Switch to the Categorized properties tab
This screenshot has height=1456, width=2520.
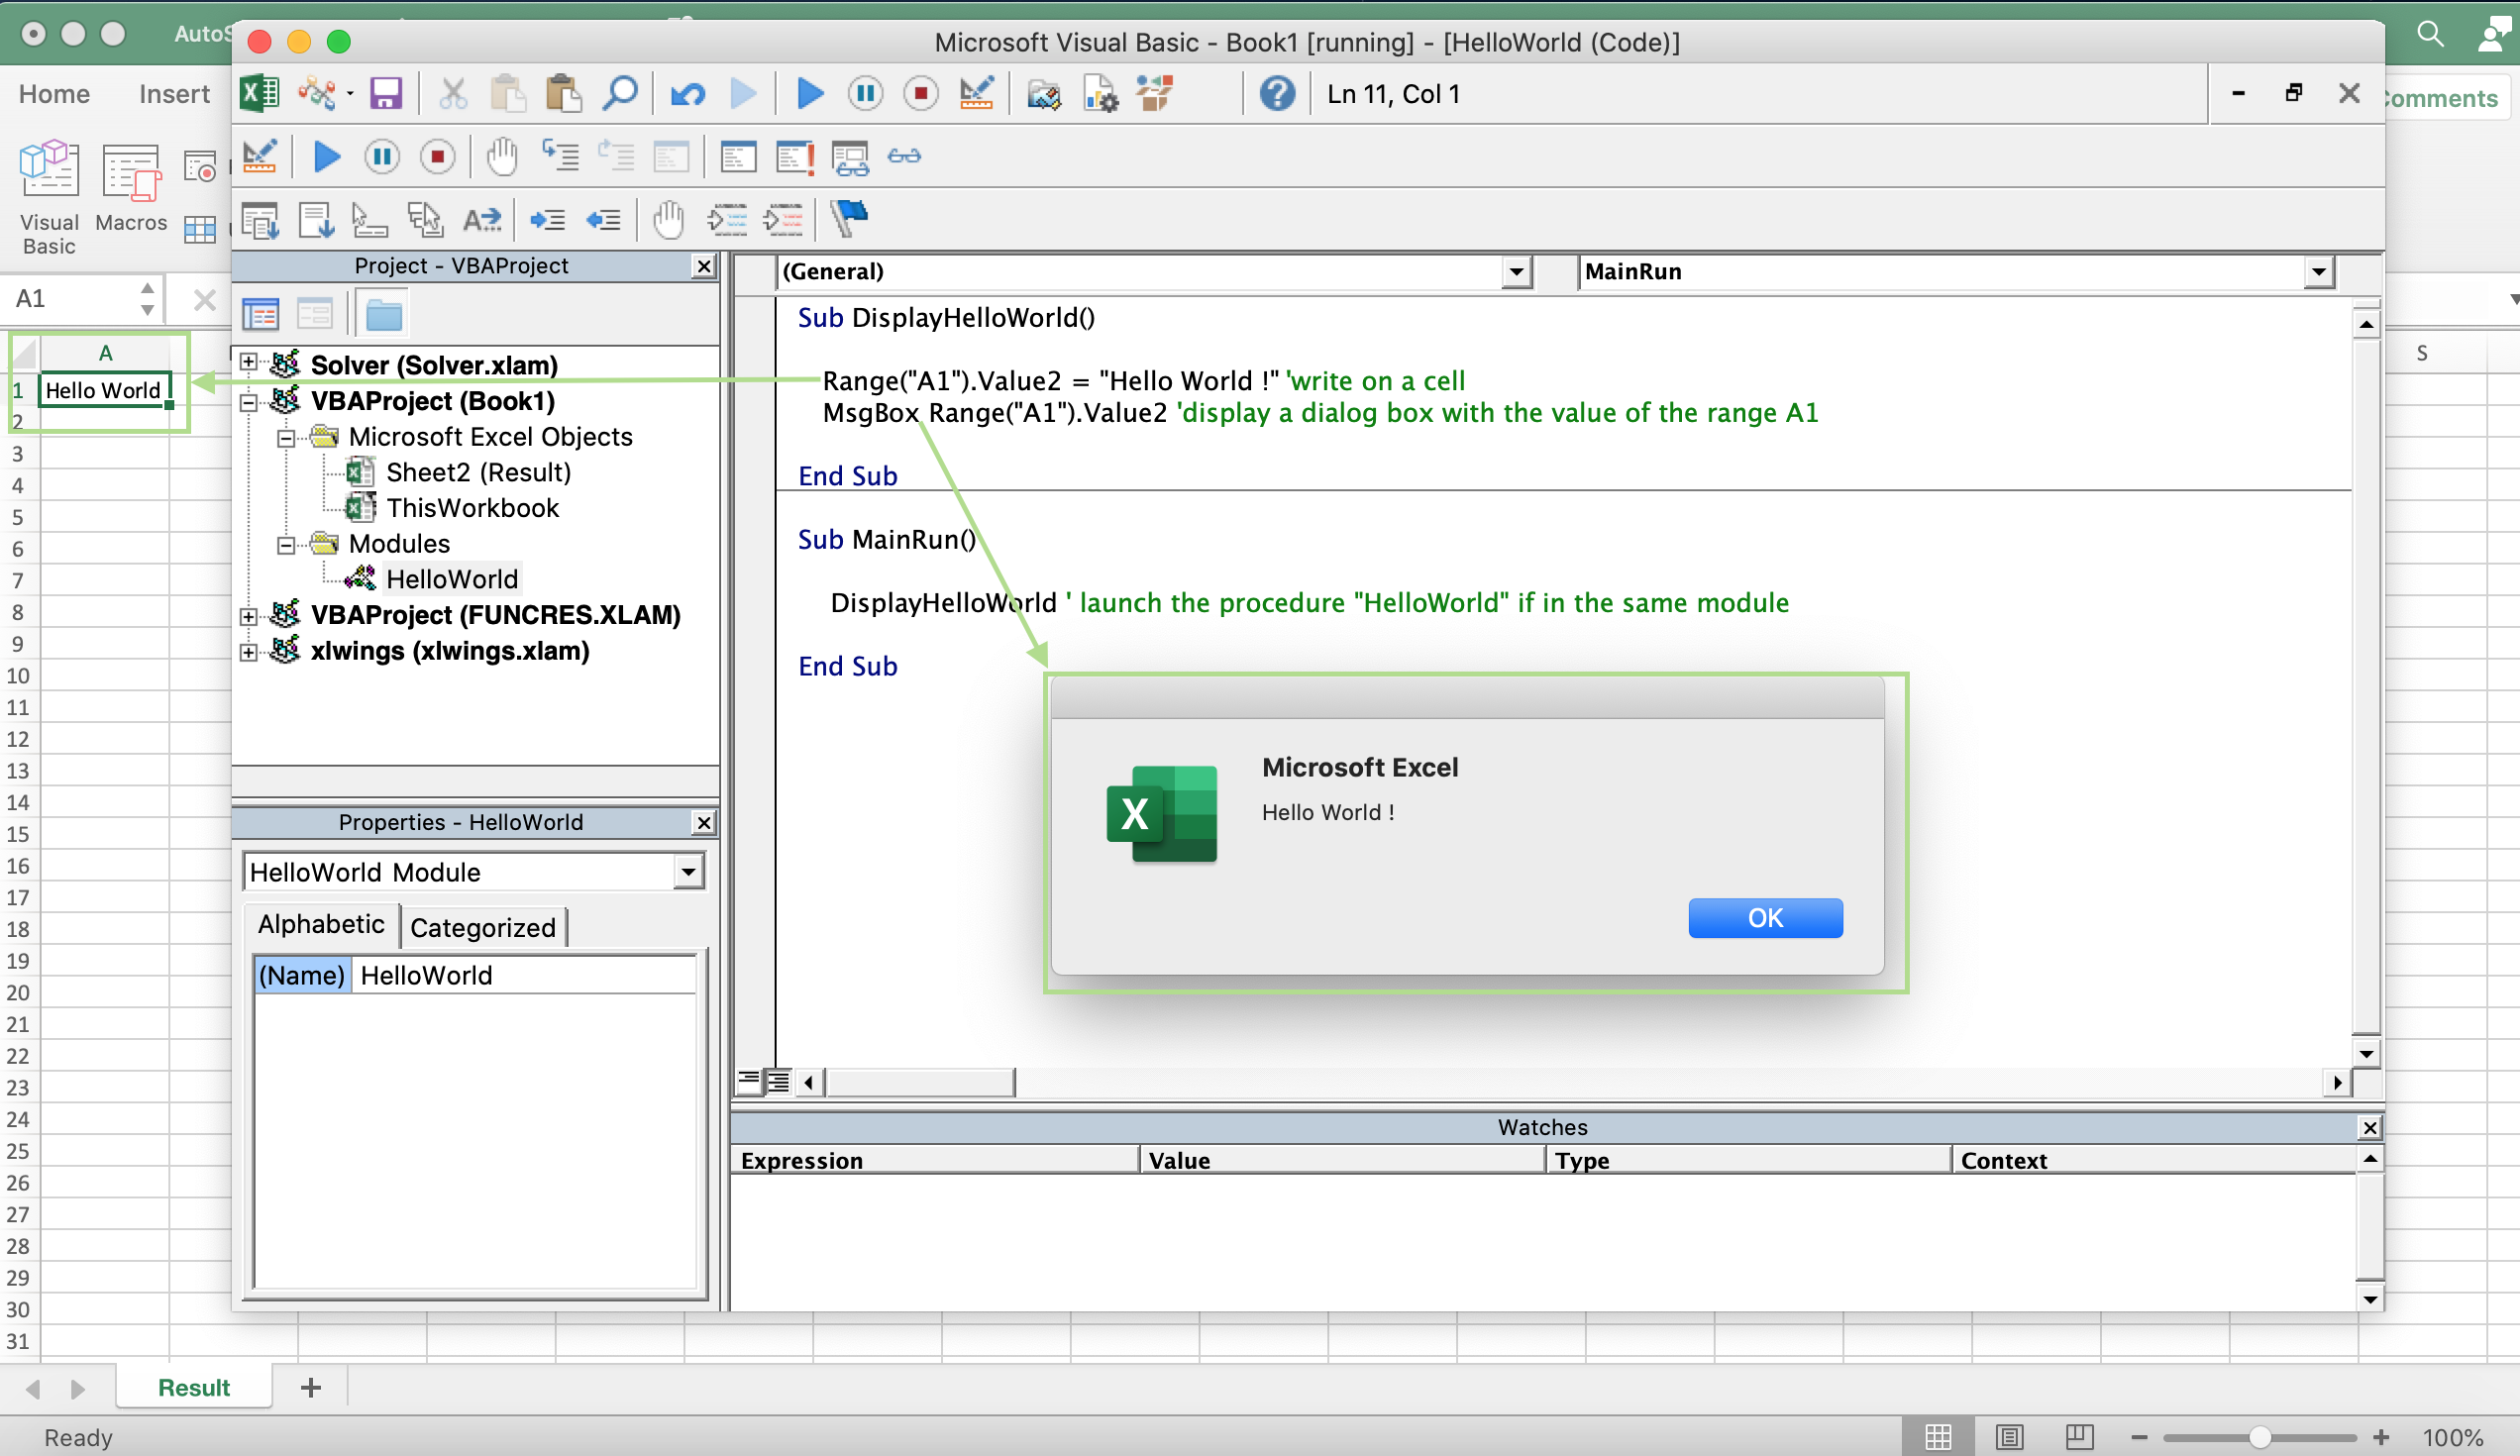click(x=483, y=927)
